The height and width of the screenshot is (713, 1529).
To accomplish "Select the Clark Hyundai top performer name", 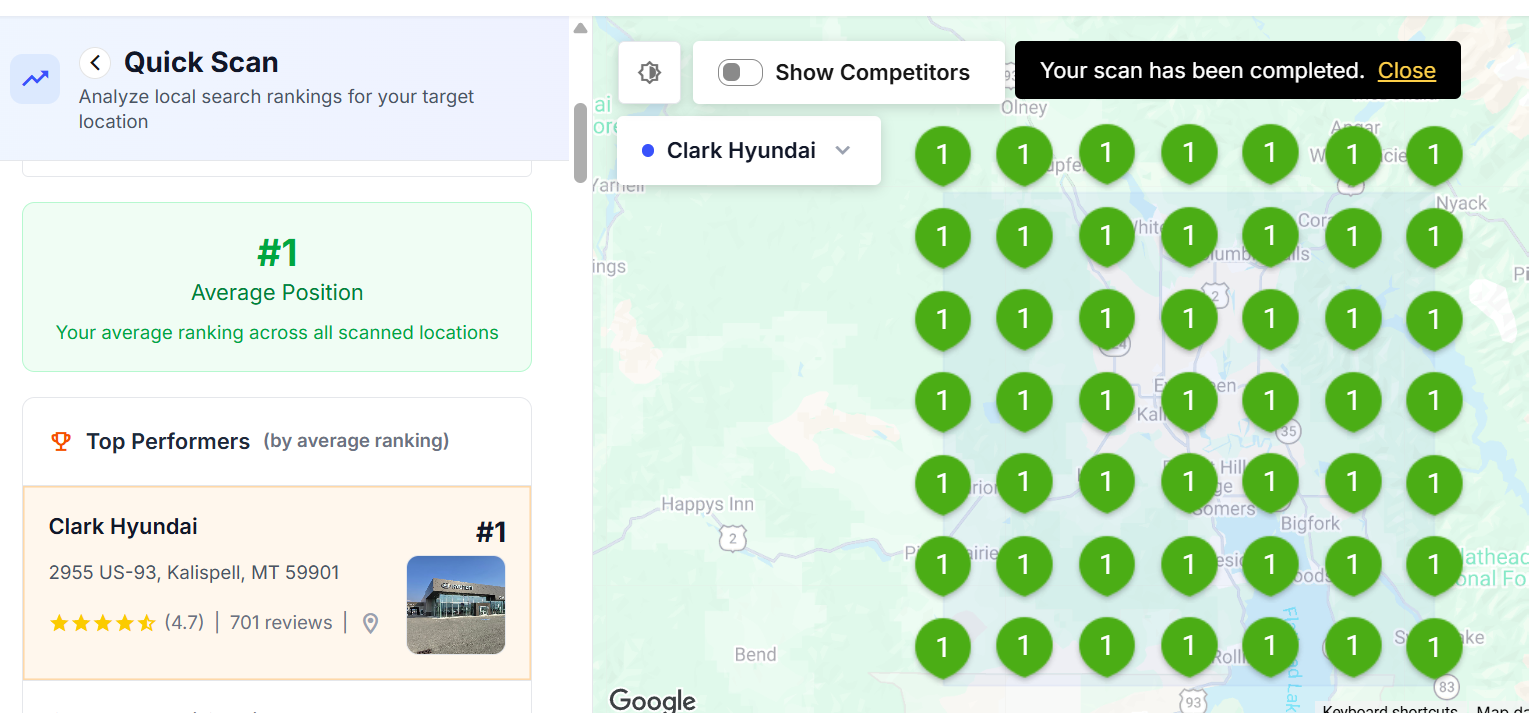I will coord(123,526).
